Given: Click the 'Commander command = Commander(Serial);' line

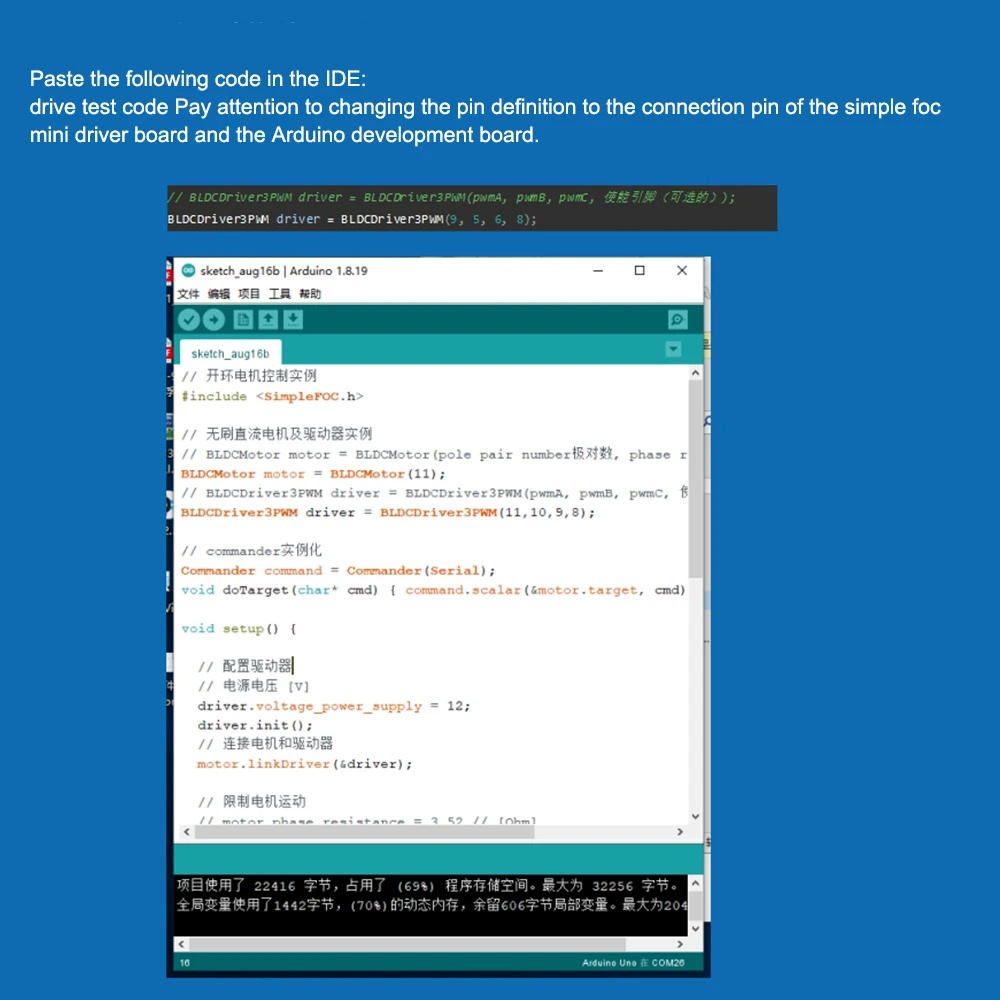Looking at the screenshot, I should 338,571.
